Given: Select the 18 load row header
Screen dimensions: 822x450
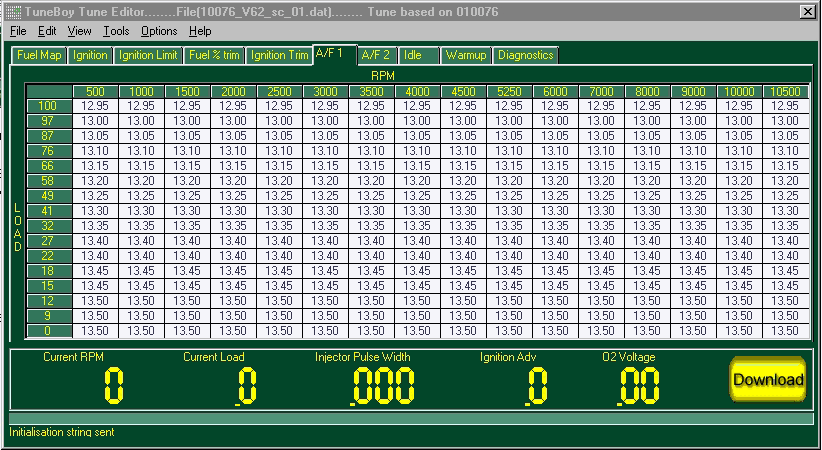Looking at the screenshot, I should tap(49, 271).
